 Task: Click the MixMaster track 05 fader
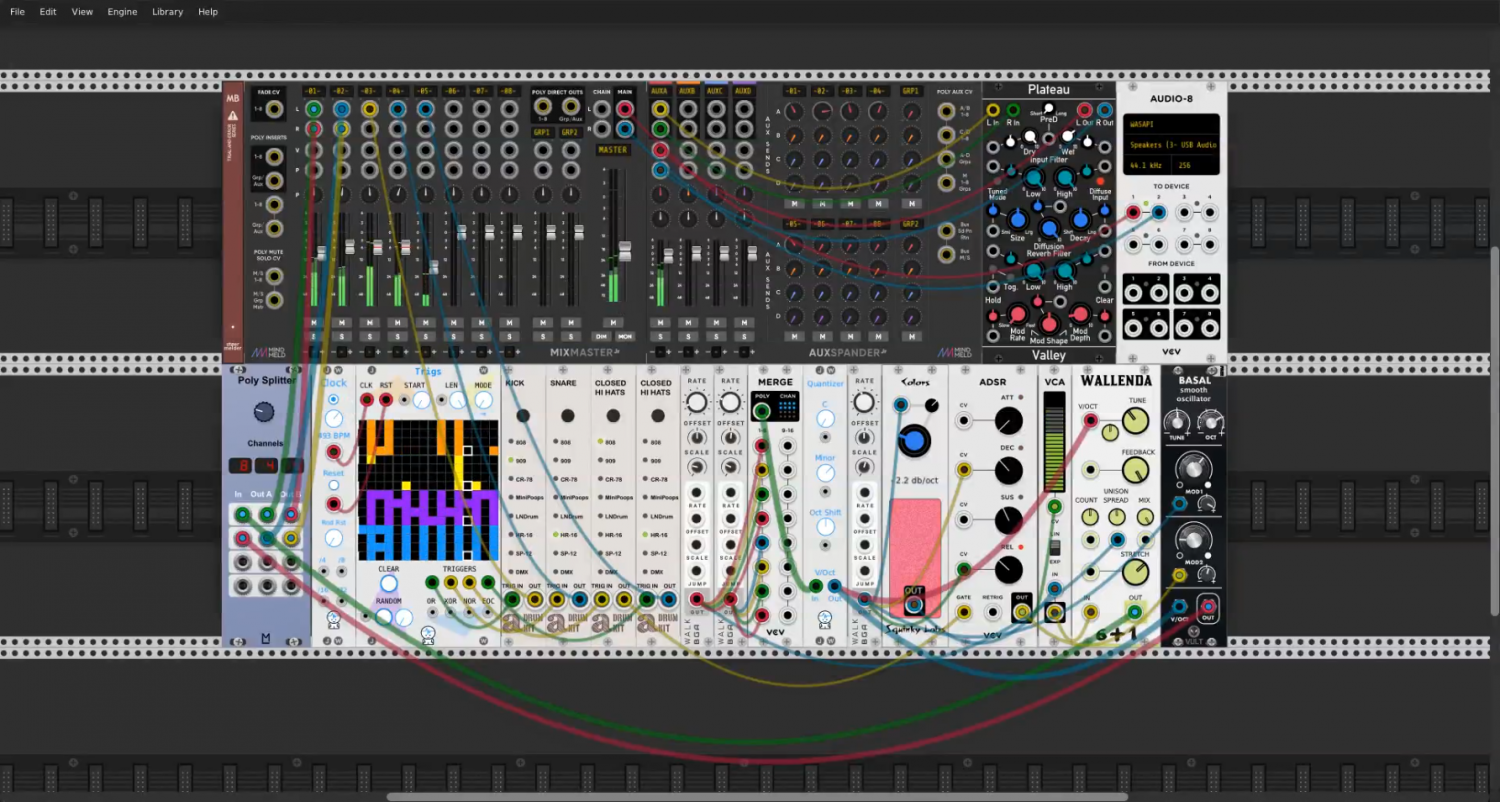point(435,267)
